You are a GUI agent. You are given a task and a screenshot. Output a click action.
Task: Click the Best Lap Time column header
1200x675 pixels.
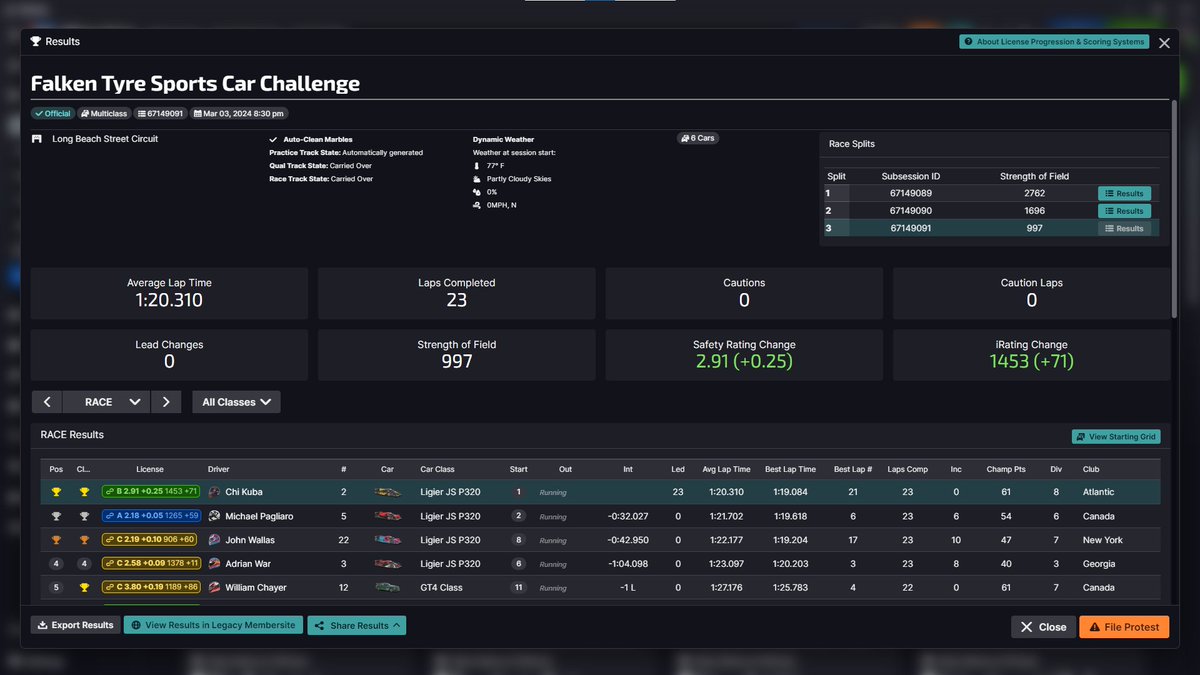(790, 469)
